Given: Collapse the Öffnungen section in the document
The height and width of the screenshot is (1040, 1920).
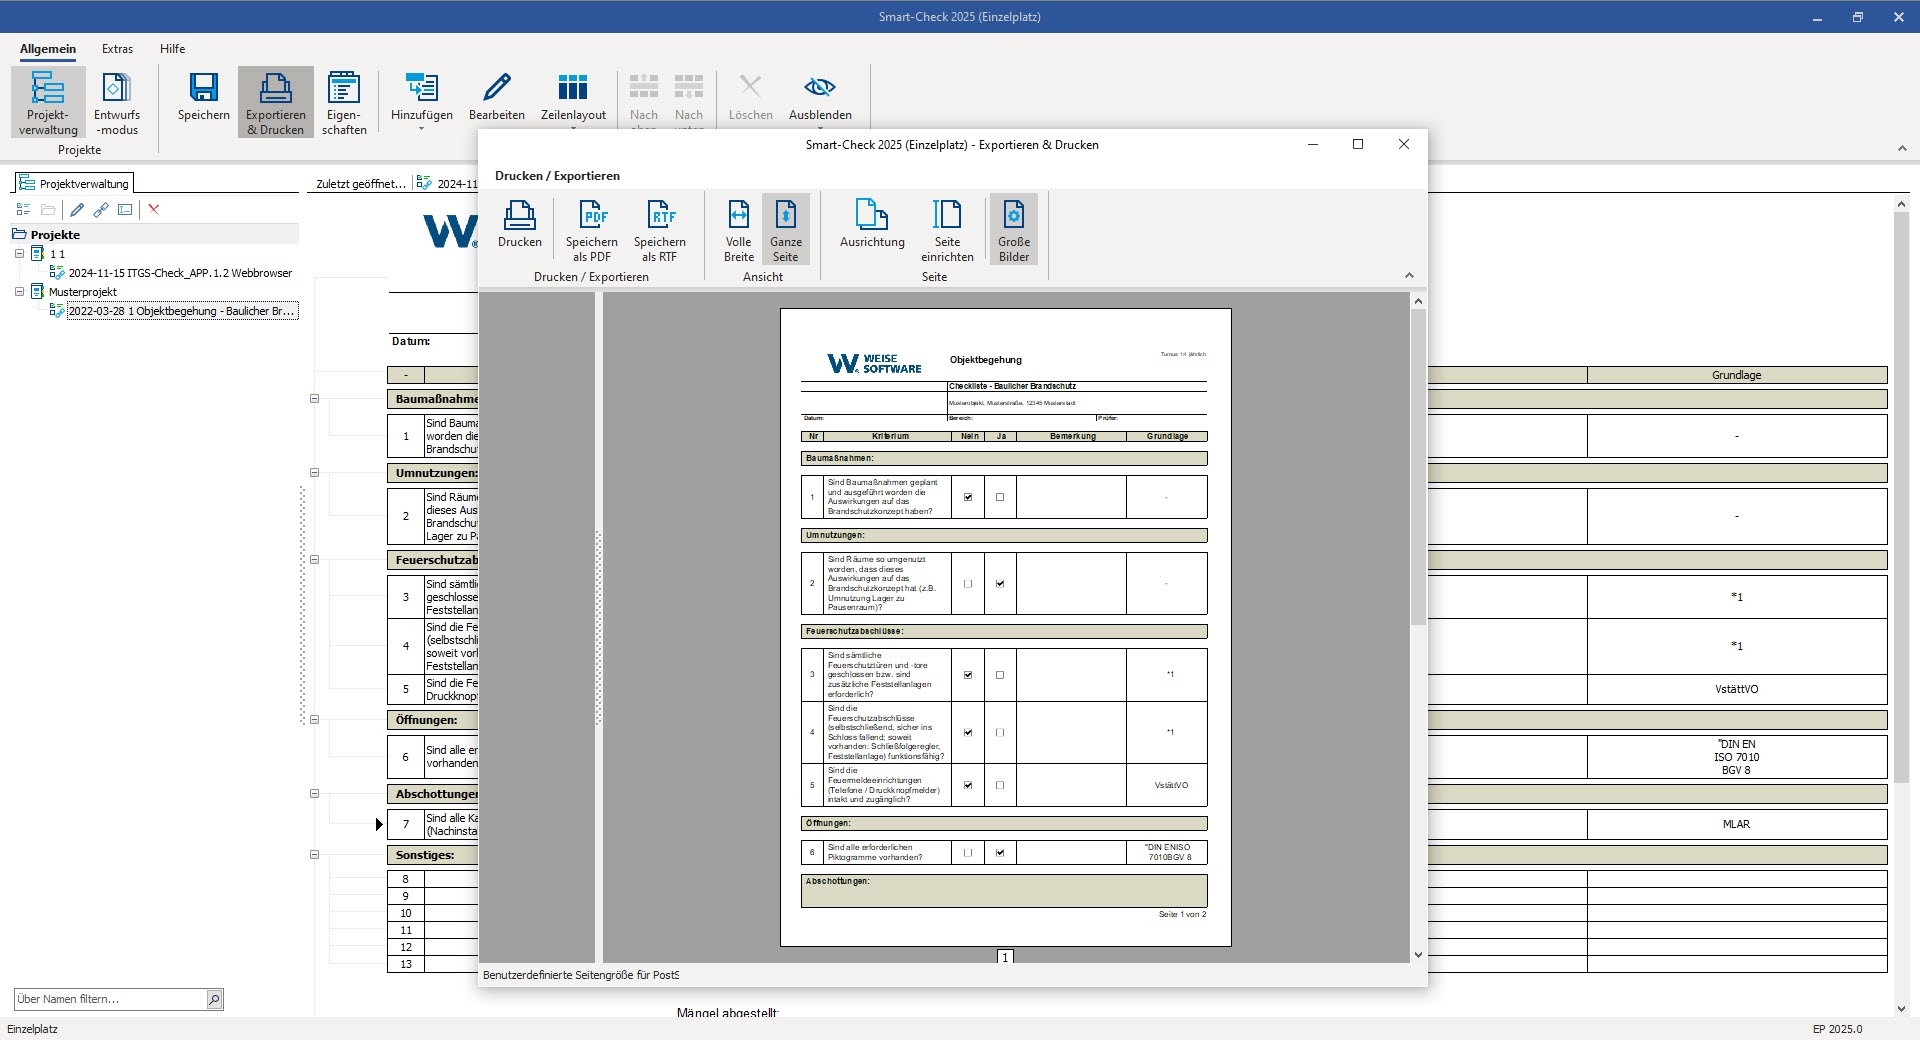Looking at the screenshot, I should [314, 720].
